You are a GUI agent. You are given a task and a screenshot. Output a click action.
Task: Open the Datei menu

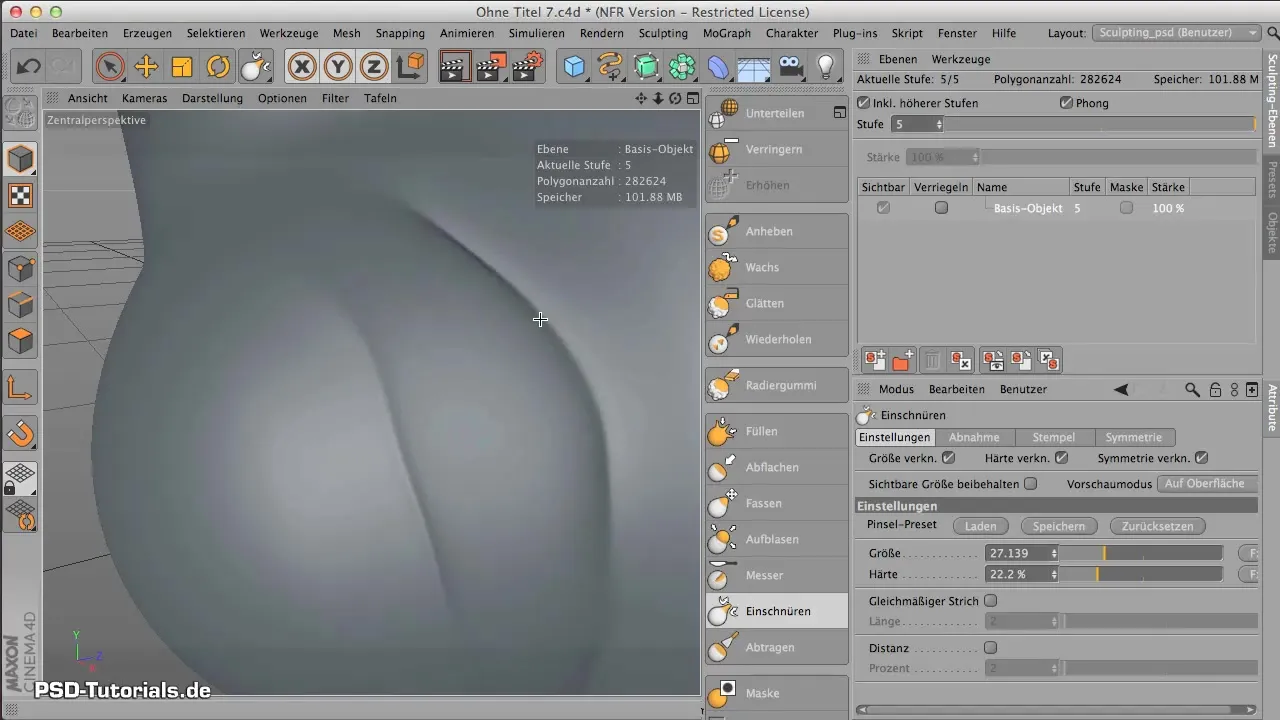(23, 33)
